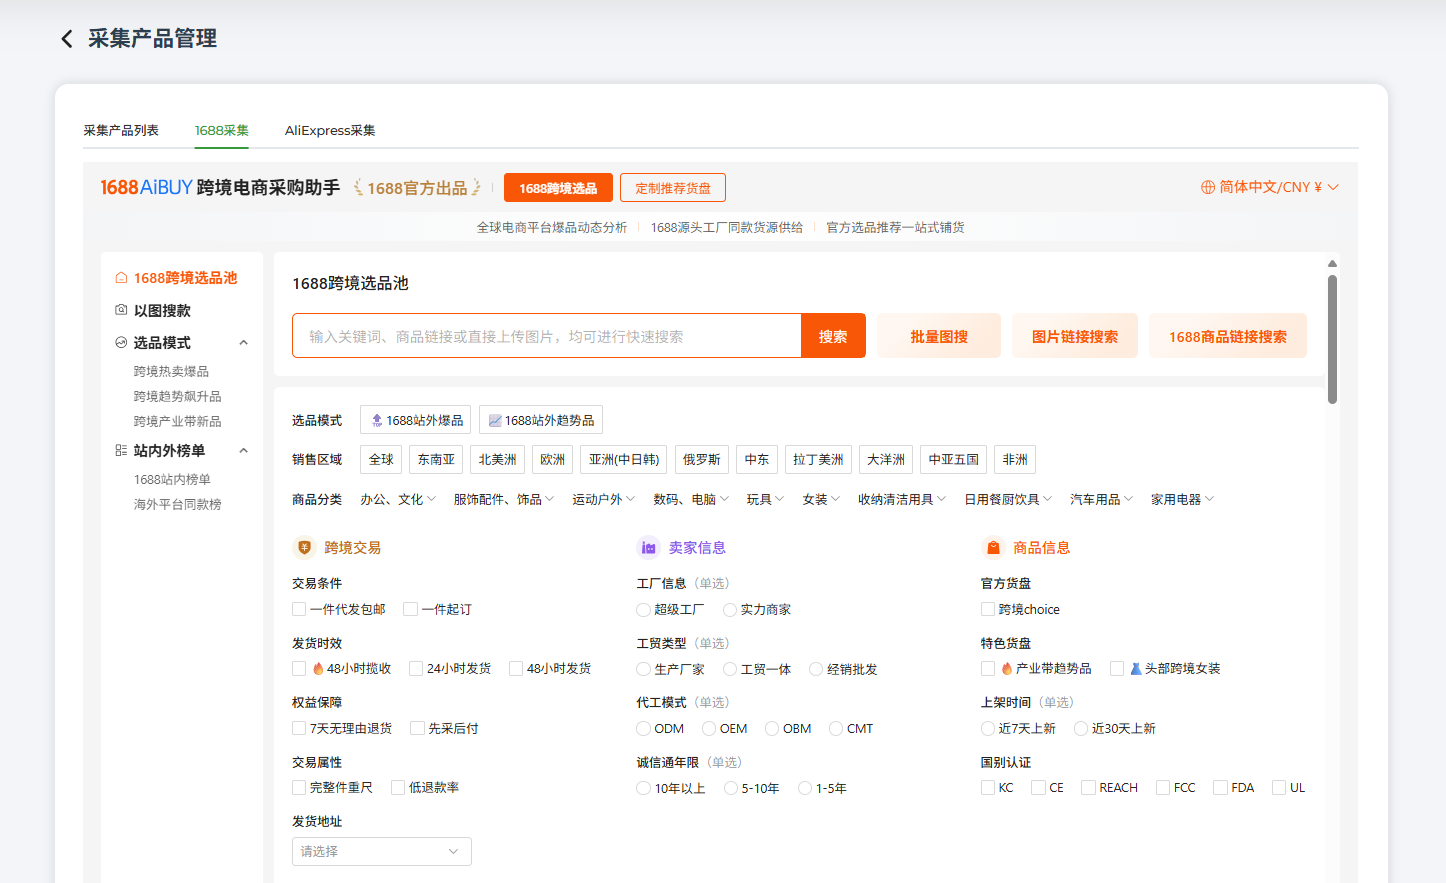The image size is (1446, 883).
Task: Open the 简体中文/CNY ¥ language dropdown
Action: [1270, 187]
